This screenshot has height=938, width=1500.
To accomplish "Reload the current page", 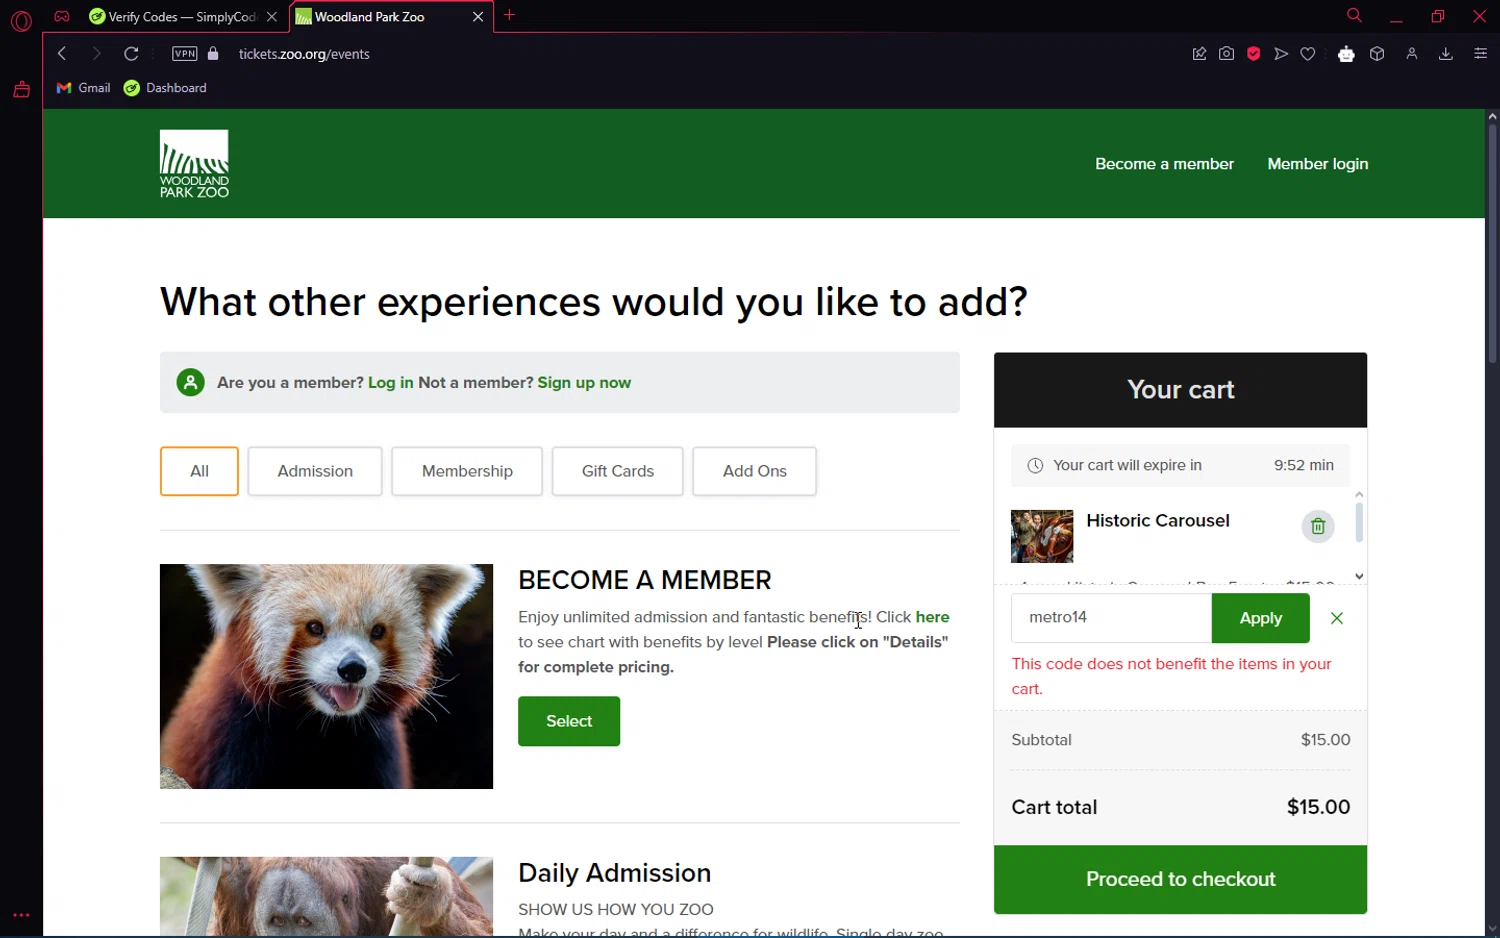I will pos(131,53).
